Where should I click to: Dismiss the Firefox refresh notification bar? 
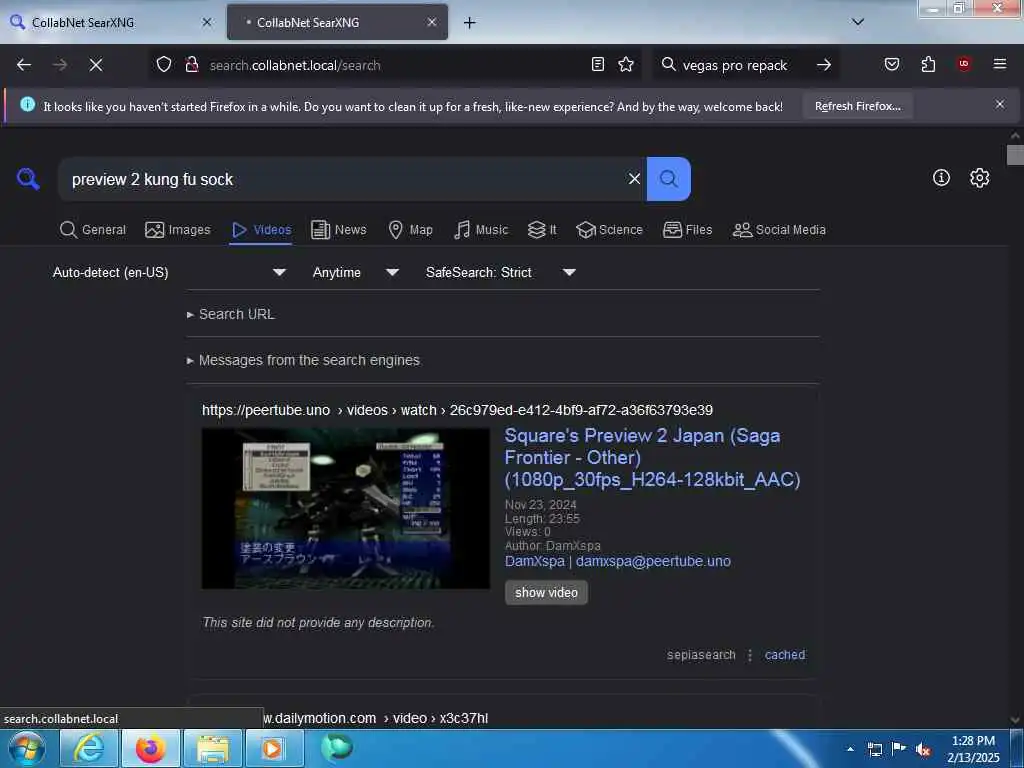(x=1000, y=104)
